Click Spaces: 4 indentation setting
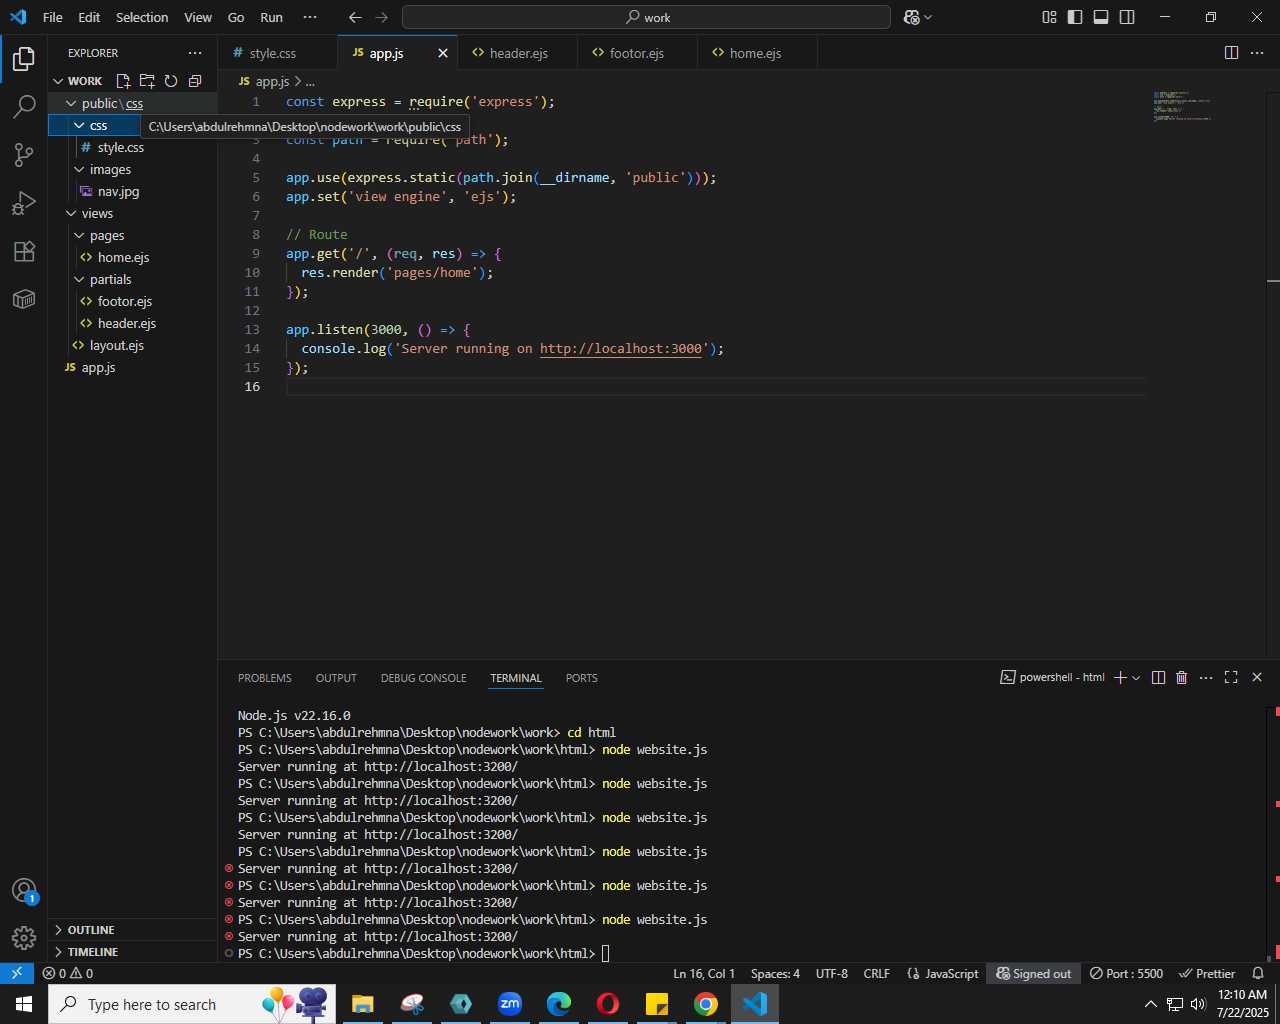Image resolution: width=1280 pixels, height=1024 pixels. 775,973
